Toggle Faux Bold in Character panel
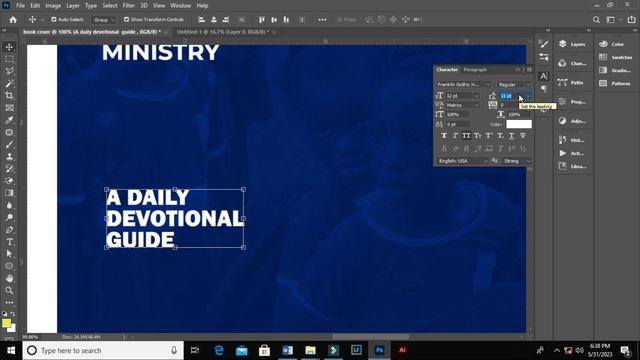The width and height of the screenshot is (640, 360). (444, 136)
